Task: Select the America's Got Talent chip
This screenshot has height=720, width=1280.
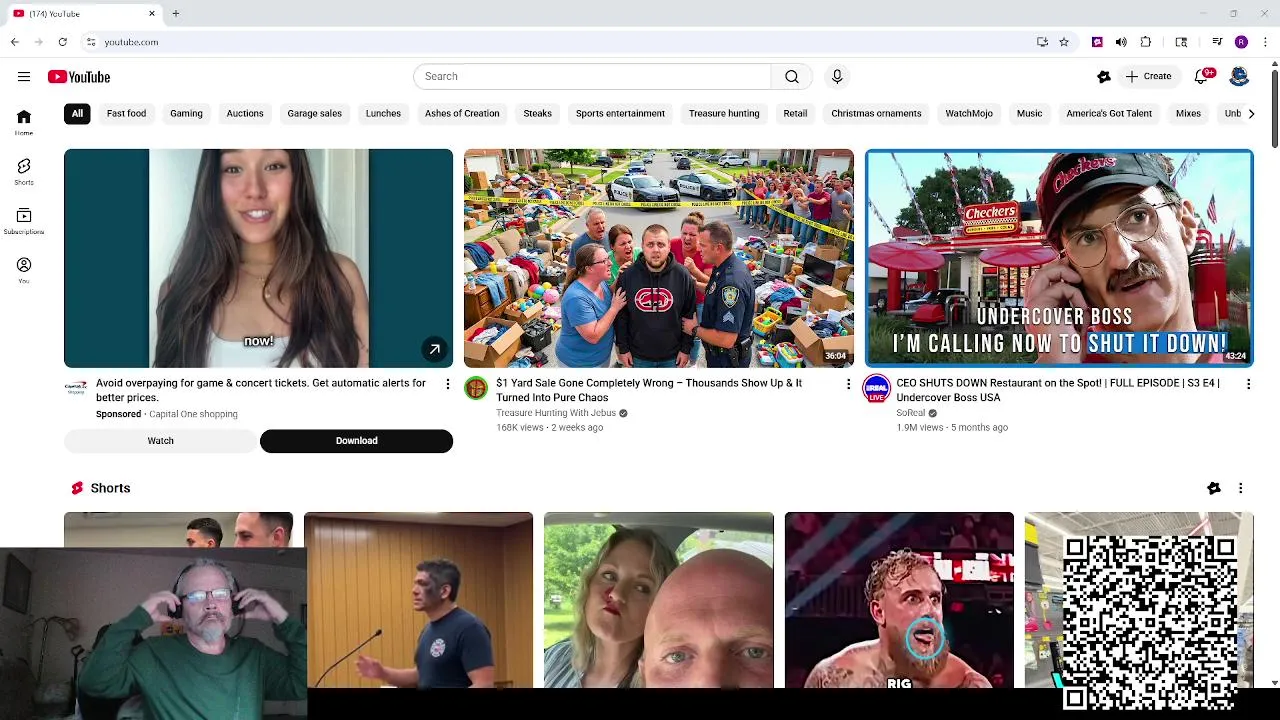Action: point(1109,114)
